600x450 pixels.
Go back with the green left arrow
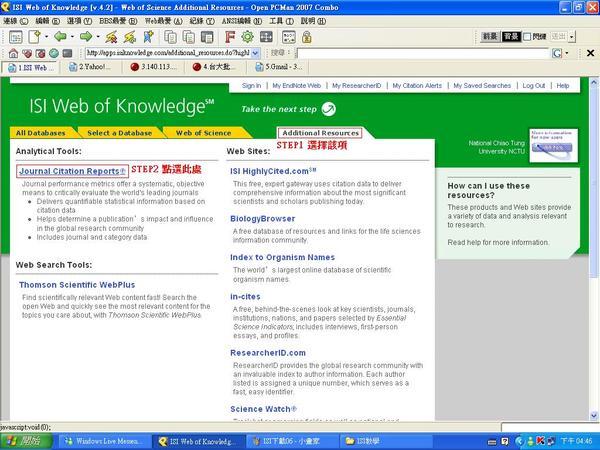(x=60, y=37)
